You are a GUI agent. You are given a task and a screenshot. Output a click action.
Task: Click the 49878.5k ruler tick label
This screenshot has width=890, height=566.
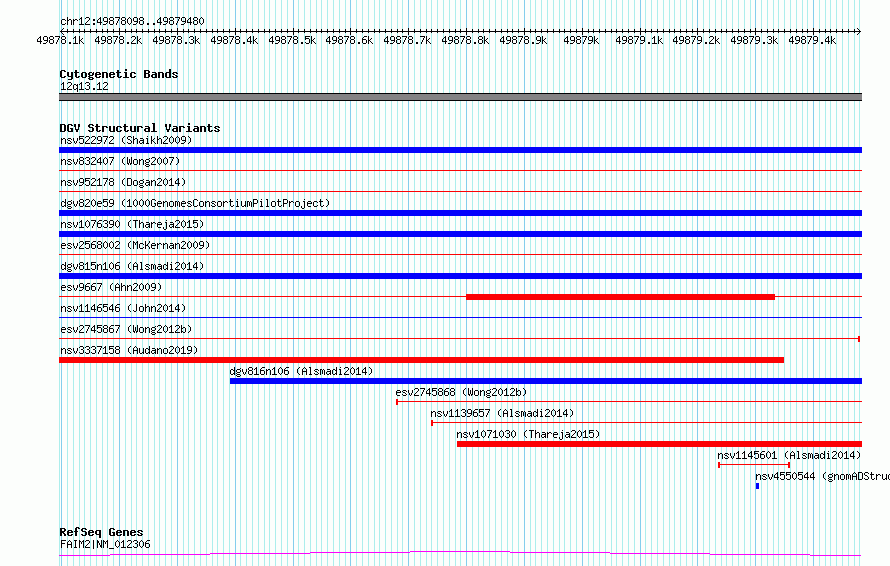point(292,40)
